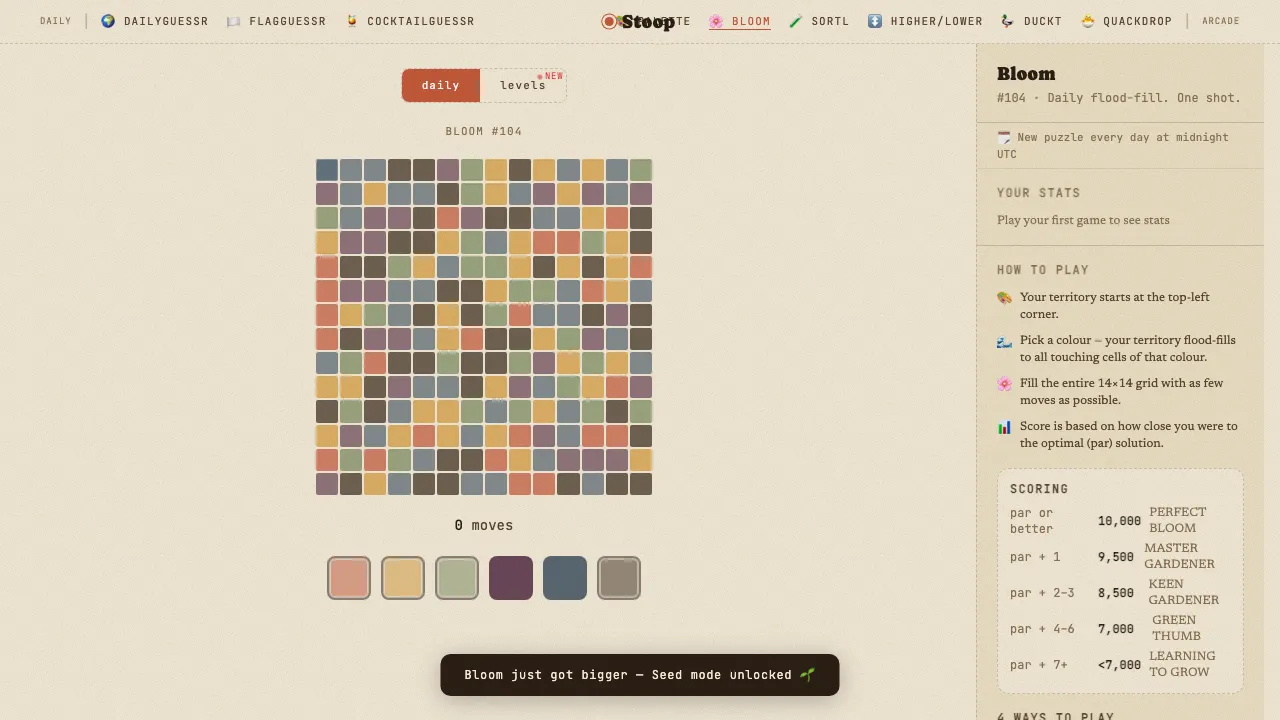Click the Daily nav label
The height and width of the screenshot is (720, 1280).
[56, 21]
